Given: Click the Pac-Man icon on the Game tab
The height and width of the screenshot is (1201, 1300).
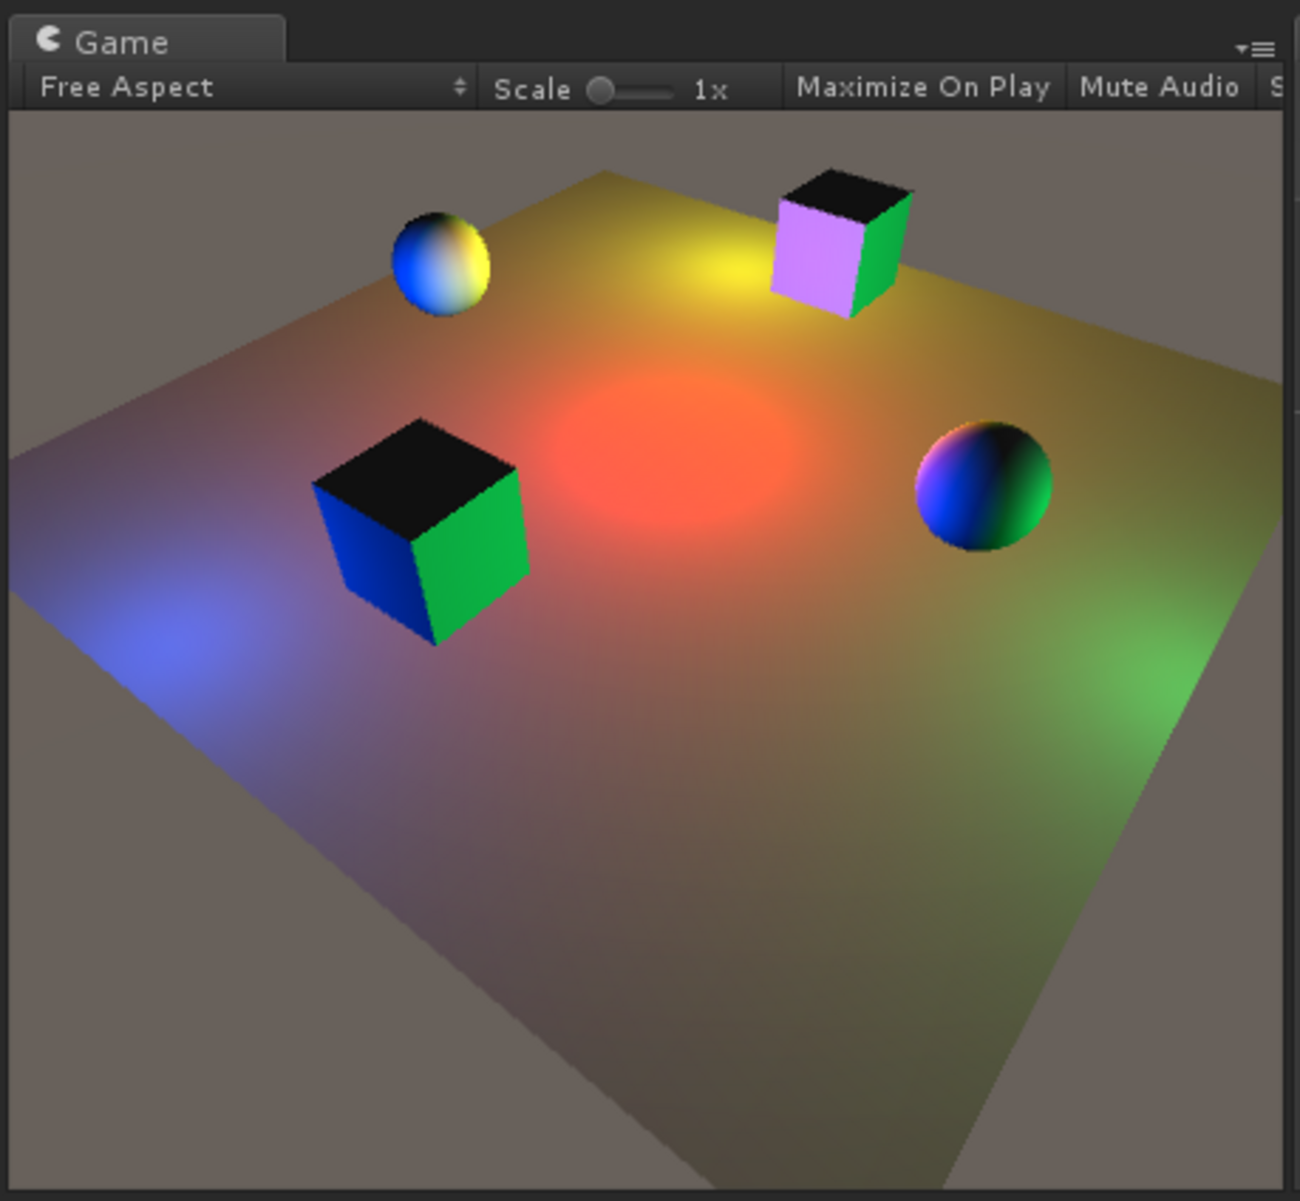Looking at the screenshot, I should coord(48,39).
